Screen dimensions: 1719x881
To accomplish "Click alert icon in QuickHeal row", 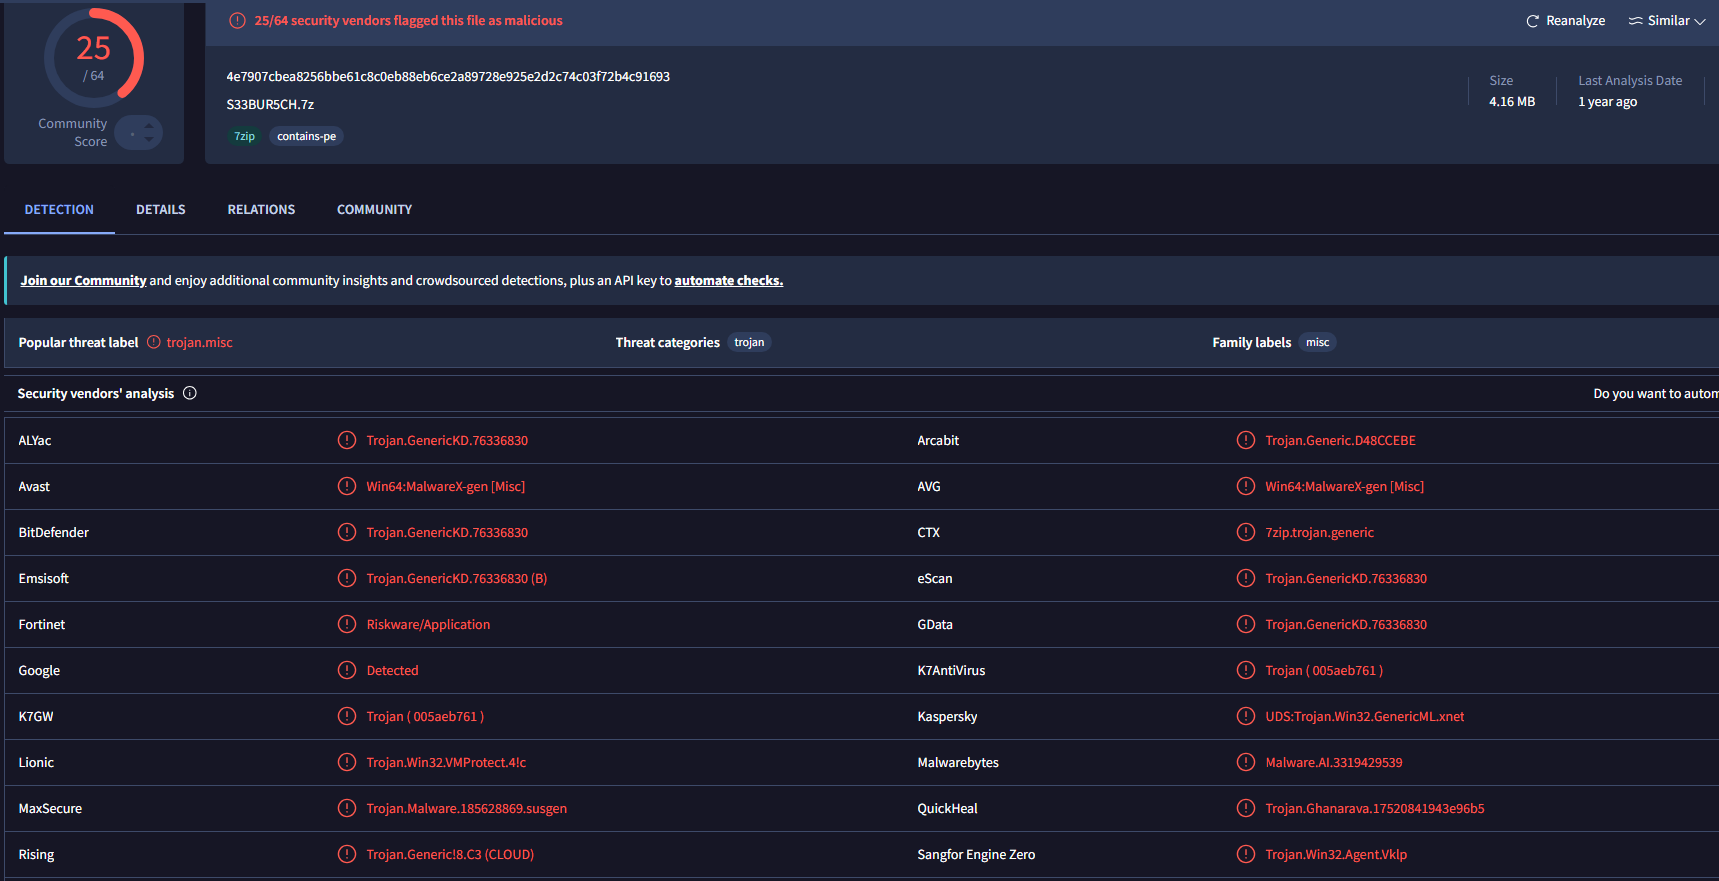I will (x=1246, y=808).
